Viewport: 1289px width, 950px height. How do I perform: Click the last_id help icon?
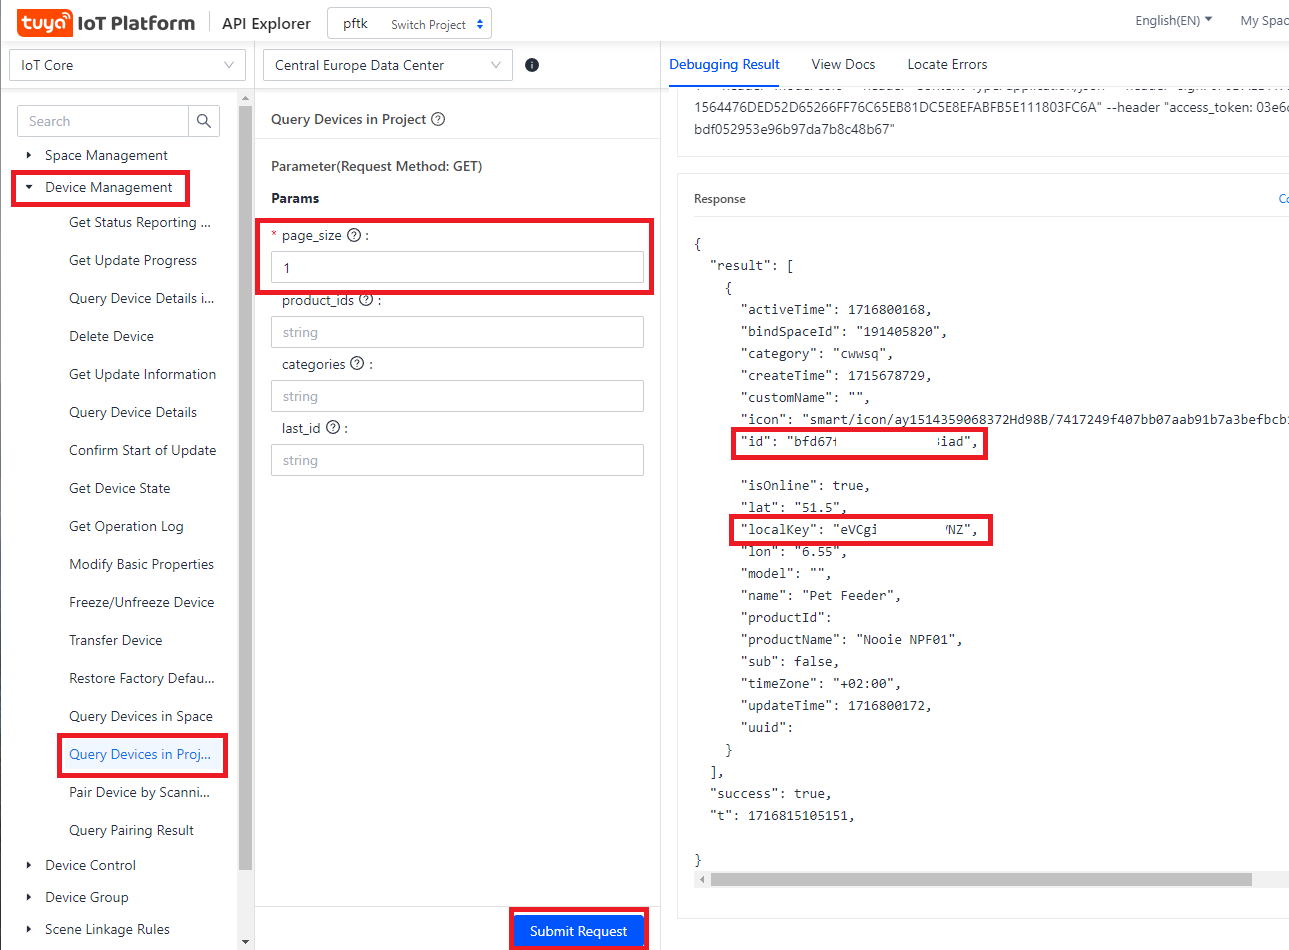(333, 428)
